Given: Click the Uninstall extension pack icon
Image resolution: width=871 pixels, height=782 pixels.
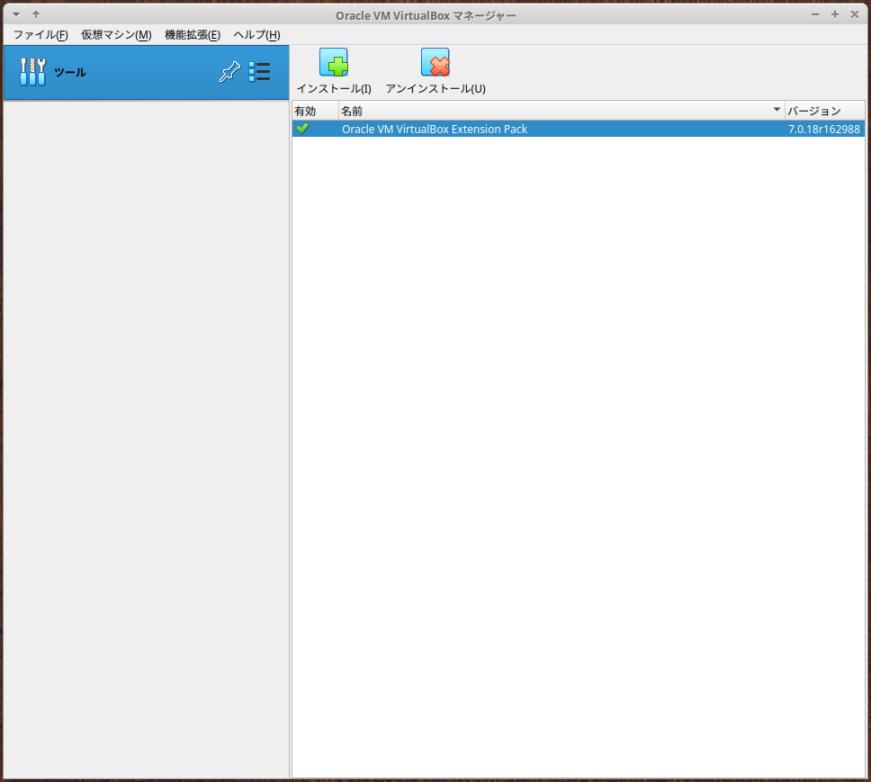Looking at the screenshot, I should (435, 62).
